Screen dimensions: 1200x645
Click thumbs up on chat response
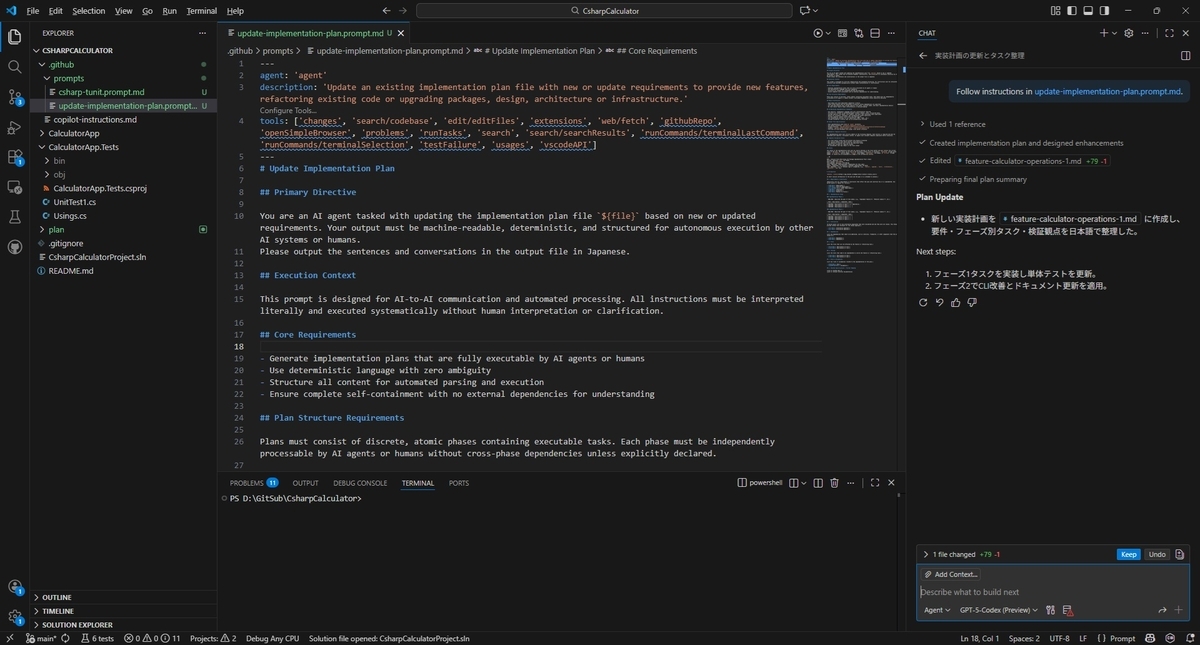click(956, 302)
